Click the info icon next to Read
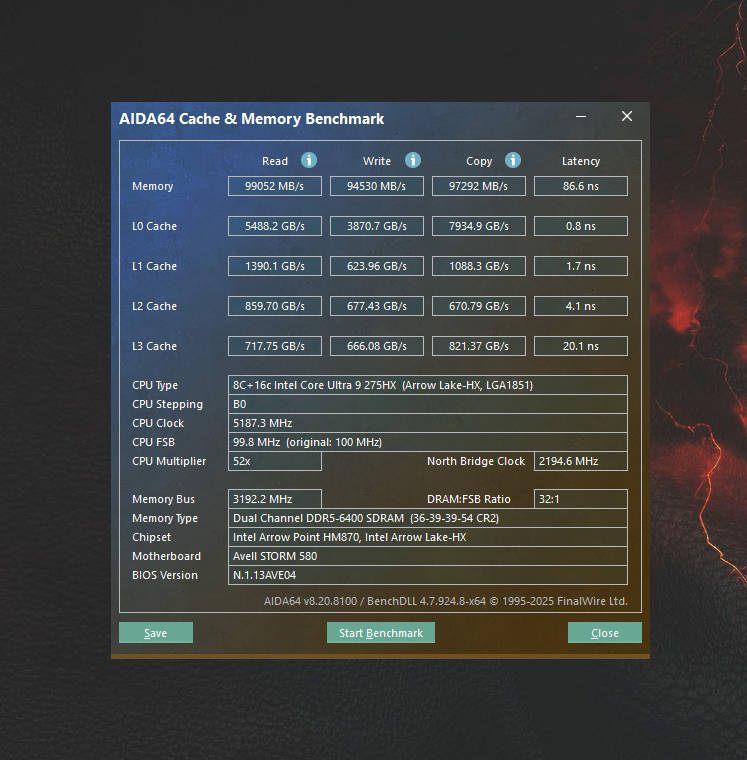Viewport: 747px width, 760px height. point(309,160)
